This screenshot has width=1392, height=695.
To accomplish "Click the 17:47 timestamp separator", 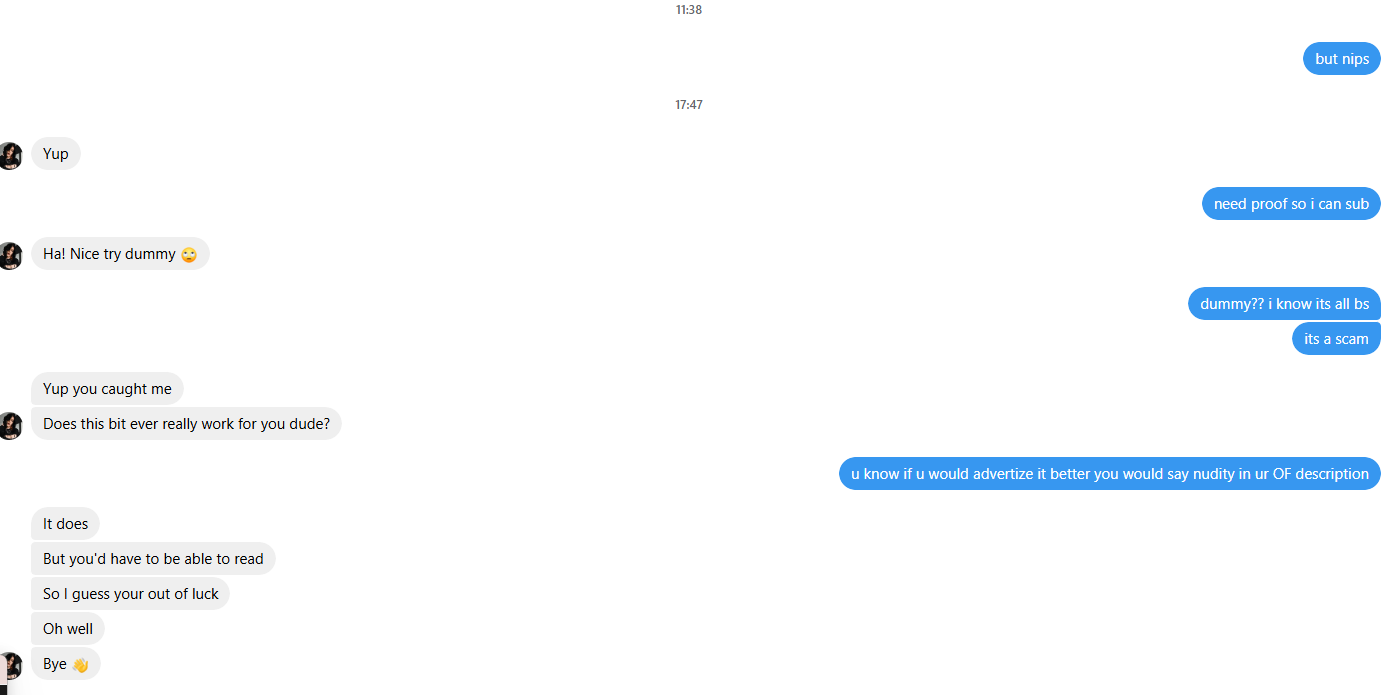I will (x=689, y=105).
